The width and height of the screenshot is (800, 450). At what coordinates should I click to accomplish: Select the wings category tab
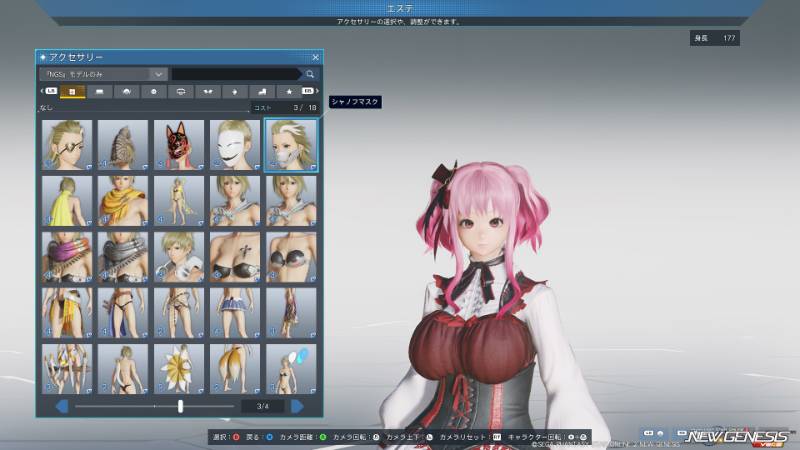tap(208, 92)
